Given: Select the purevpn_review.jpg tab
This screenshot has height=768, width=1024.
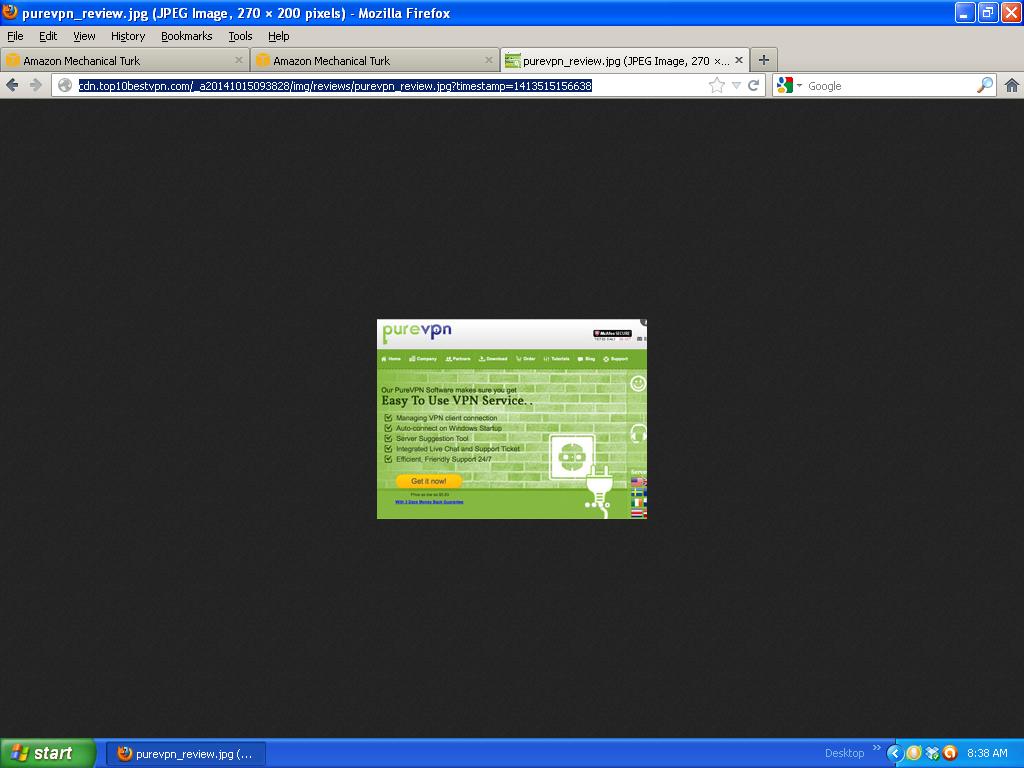Looking at the screenshot, I should tap(624, 61).
